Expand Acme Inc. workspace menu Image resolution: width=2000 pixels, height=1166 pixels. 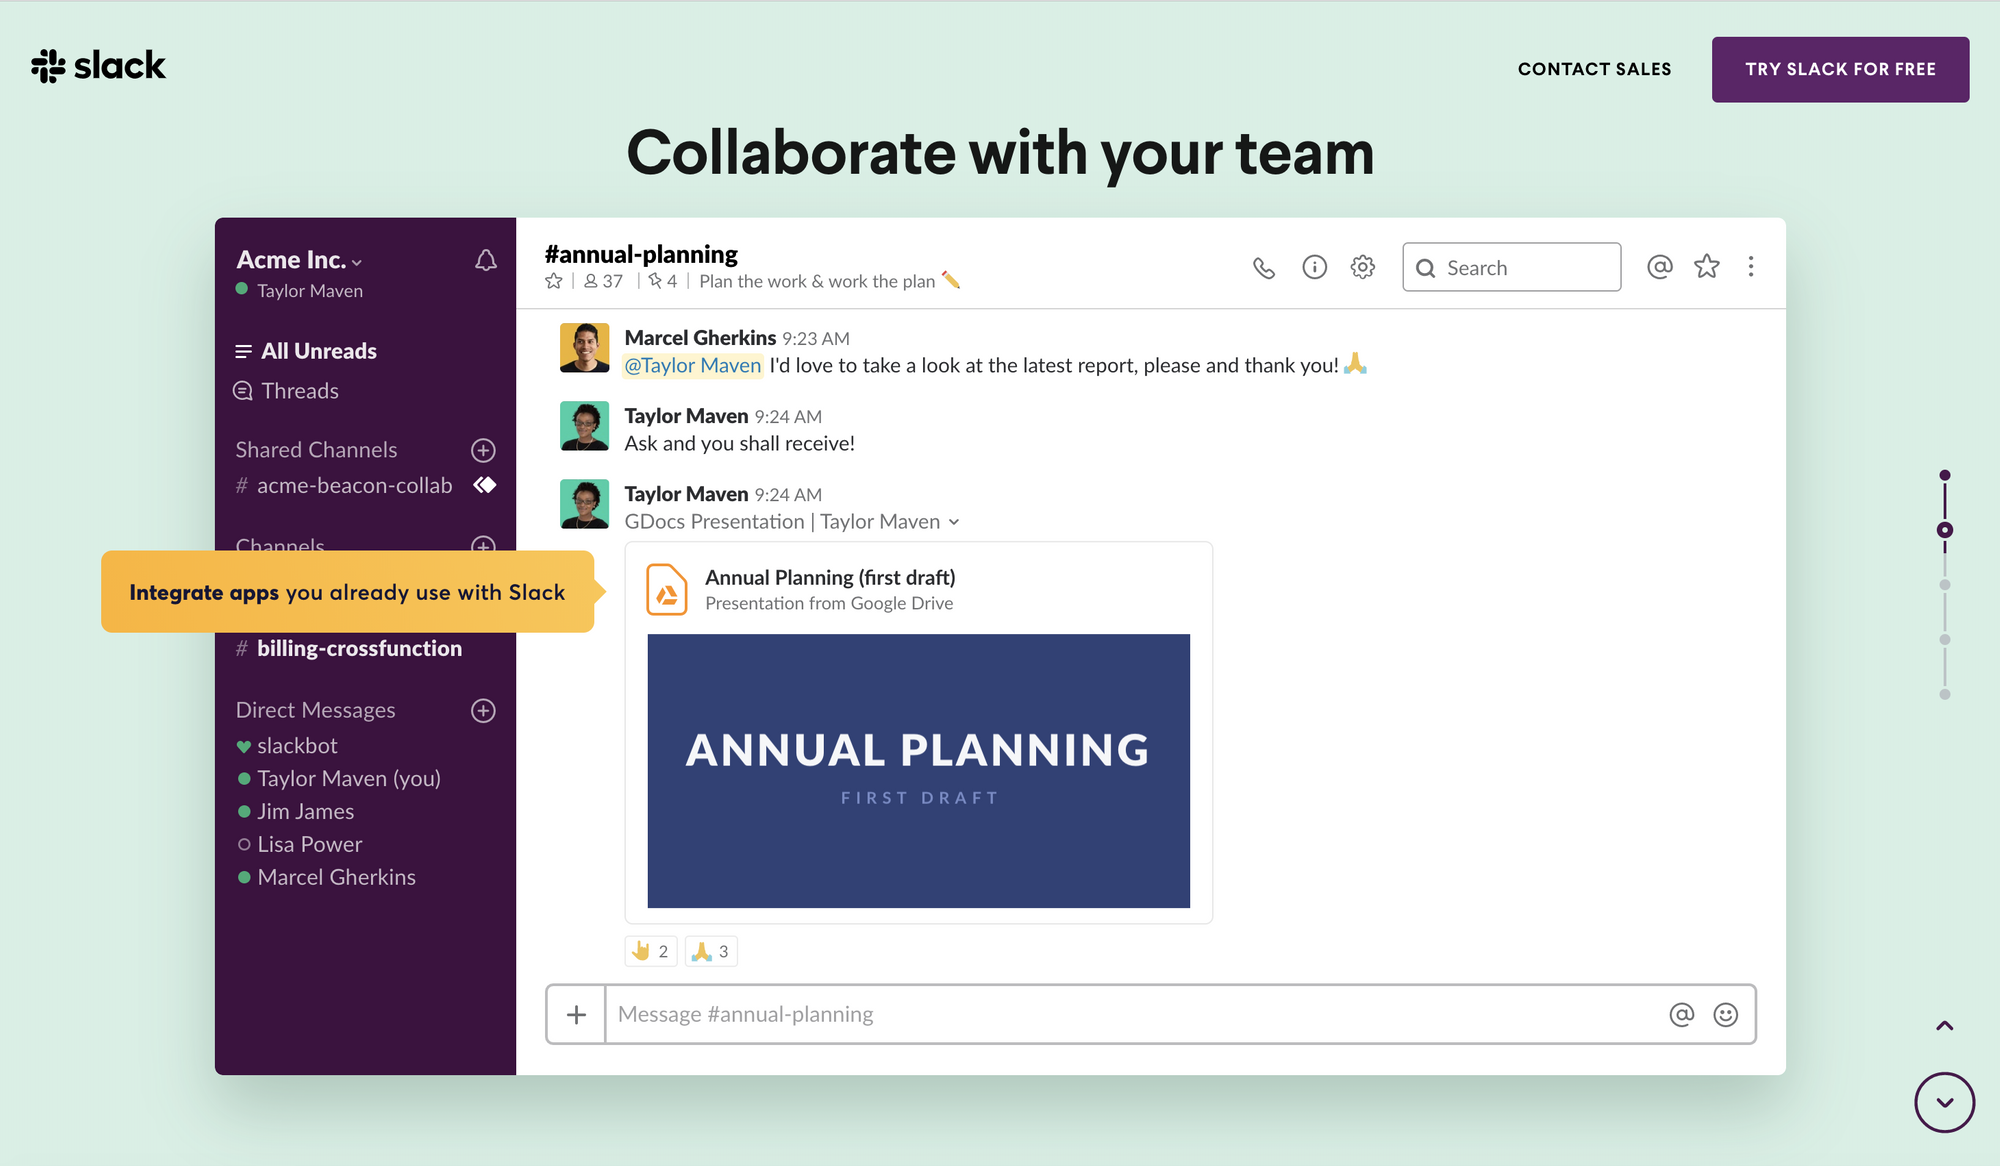tap(299, 260)
